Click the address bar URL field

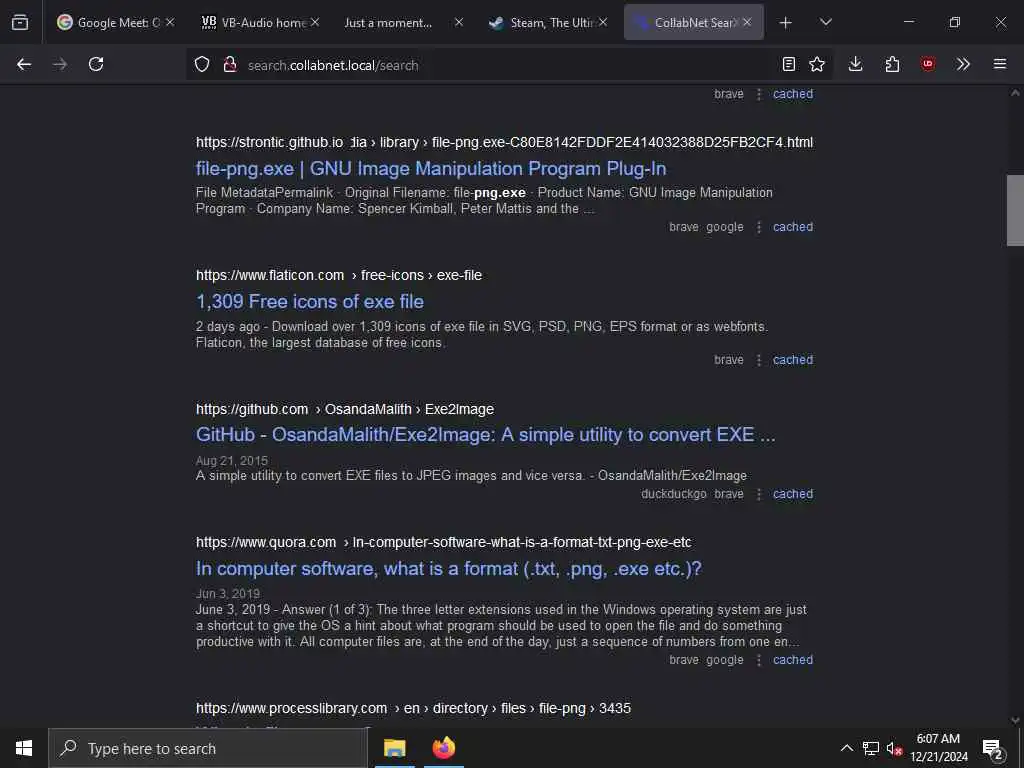pos(509,65)
